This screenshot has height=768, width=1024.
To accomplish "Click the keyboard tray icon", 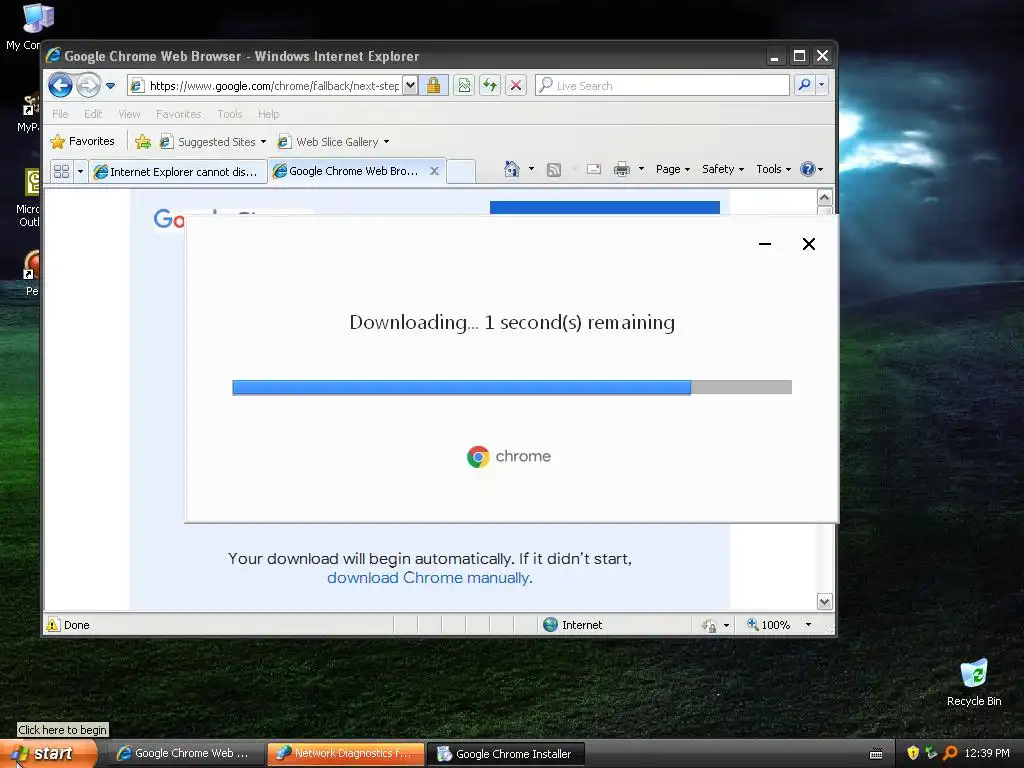I will [876, 754].
